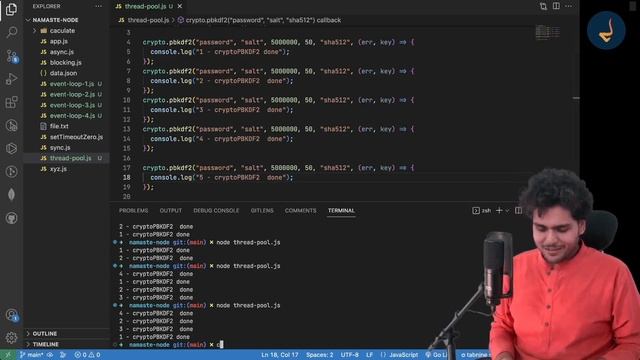Open blocking.js in the explorer
Image resolution: width=640 pixels, height=360 pixels.
pyautogui.click(x=66, y=62)
